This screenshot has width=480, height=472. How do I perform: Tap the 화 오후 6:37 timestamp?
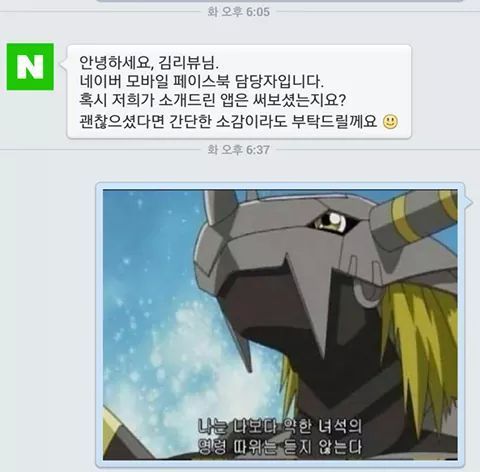pos(238,150)
